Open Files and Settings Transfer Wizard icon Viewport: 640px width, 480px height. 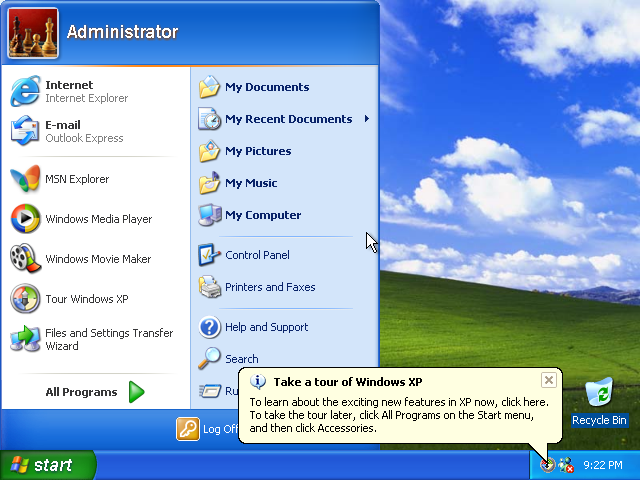pyautogui.click(x=25, y=339)
